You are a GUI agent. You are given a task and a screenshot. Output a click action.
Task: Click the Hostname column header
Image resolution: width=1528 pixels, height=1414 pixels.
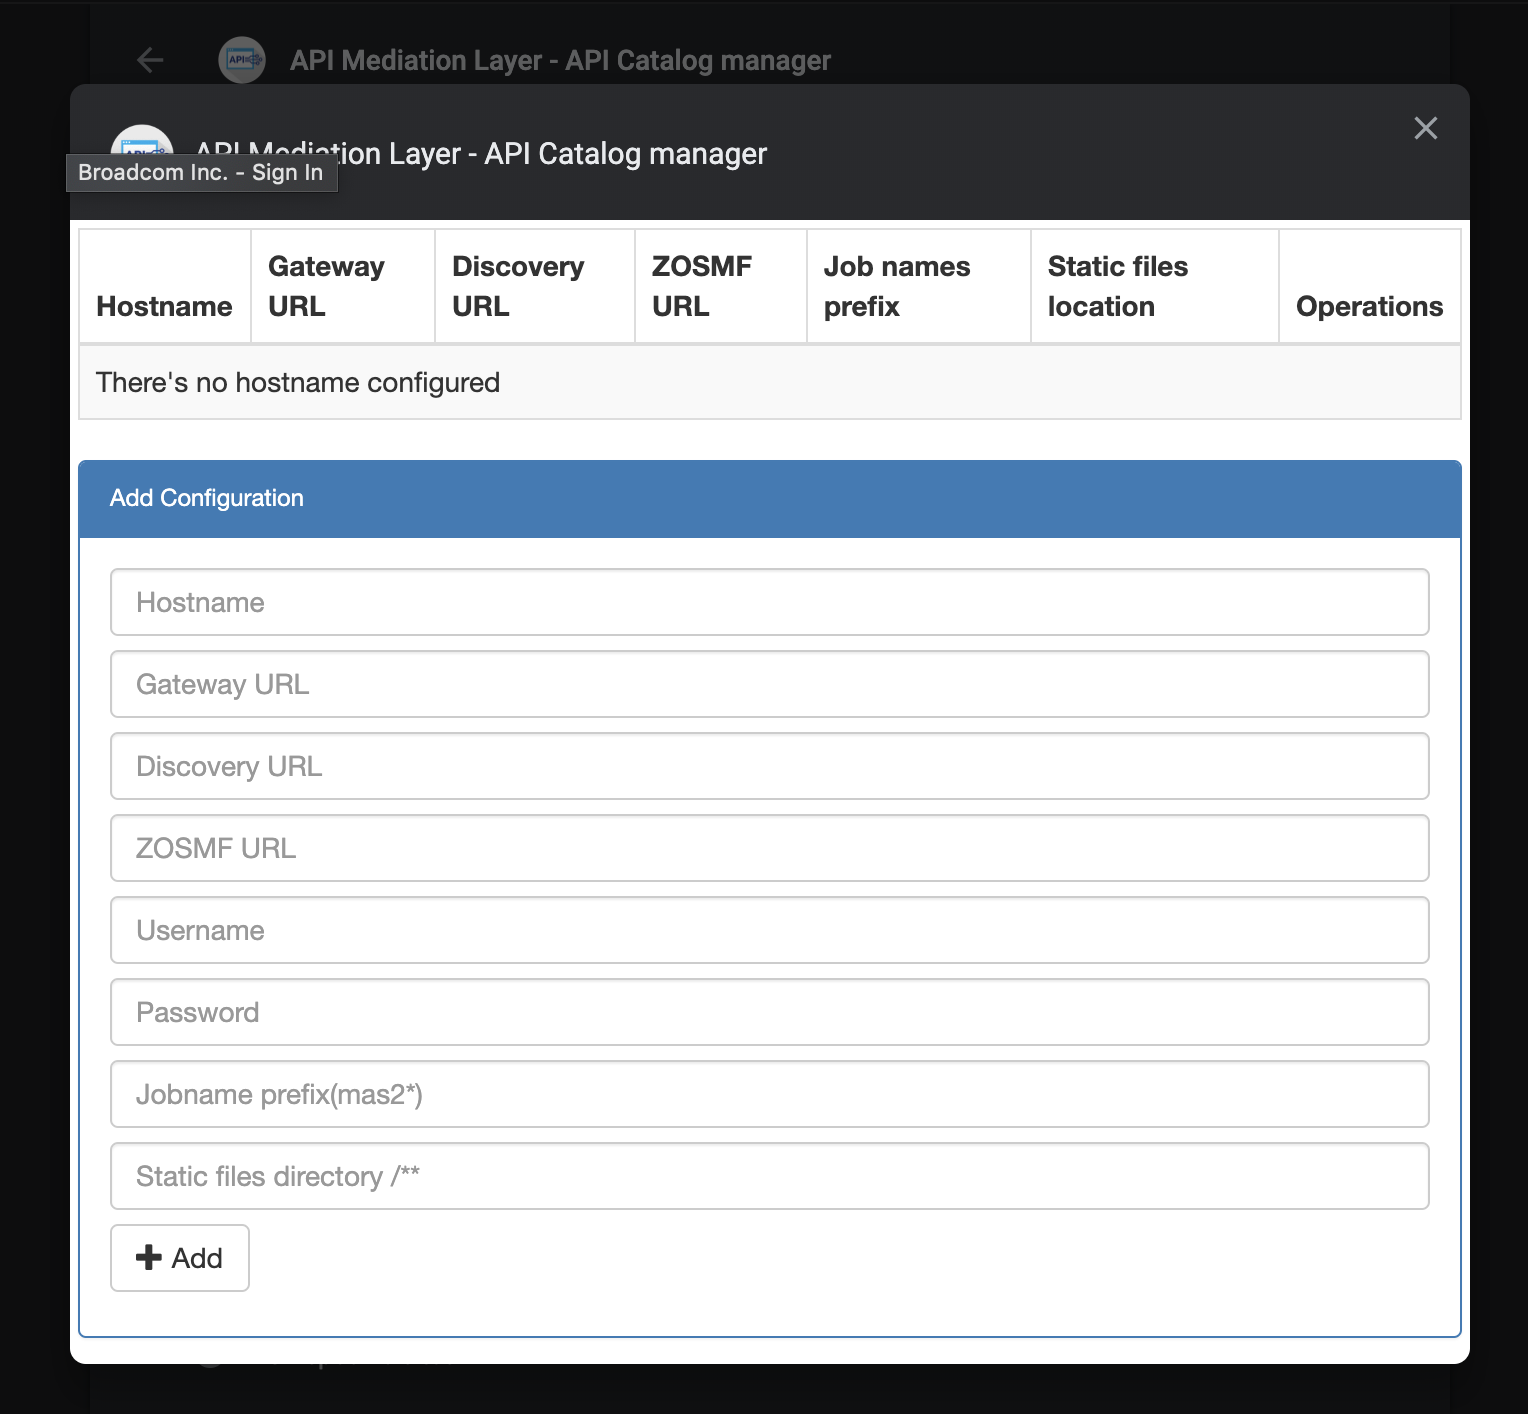click(165, 287)
